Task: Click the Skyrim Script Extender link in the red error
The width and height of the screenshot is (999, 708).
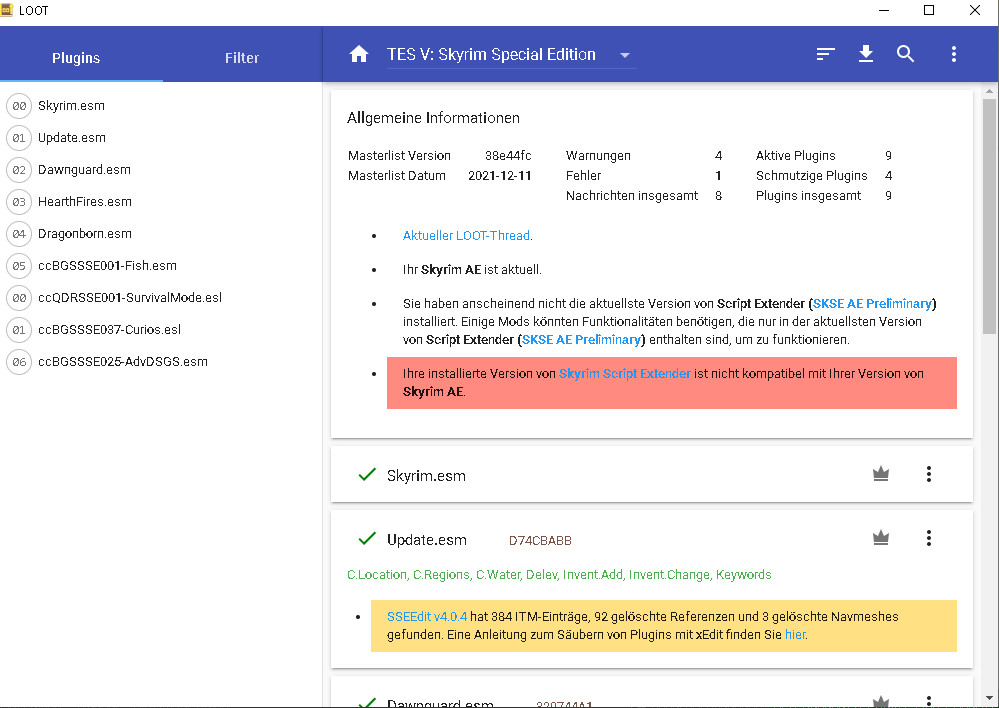Action: 624,374
